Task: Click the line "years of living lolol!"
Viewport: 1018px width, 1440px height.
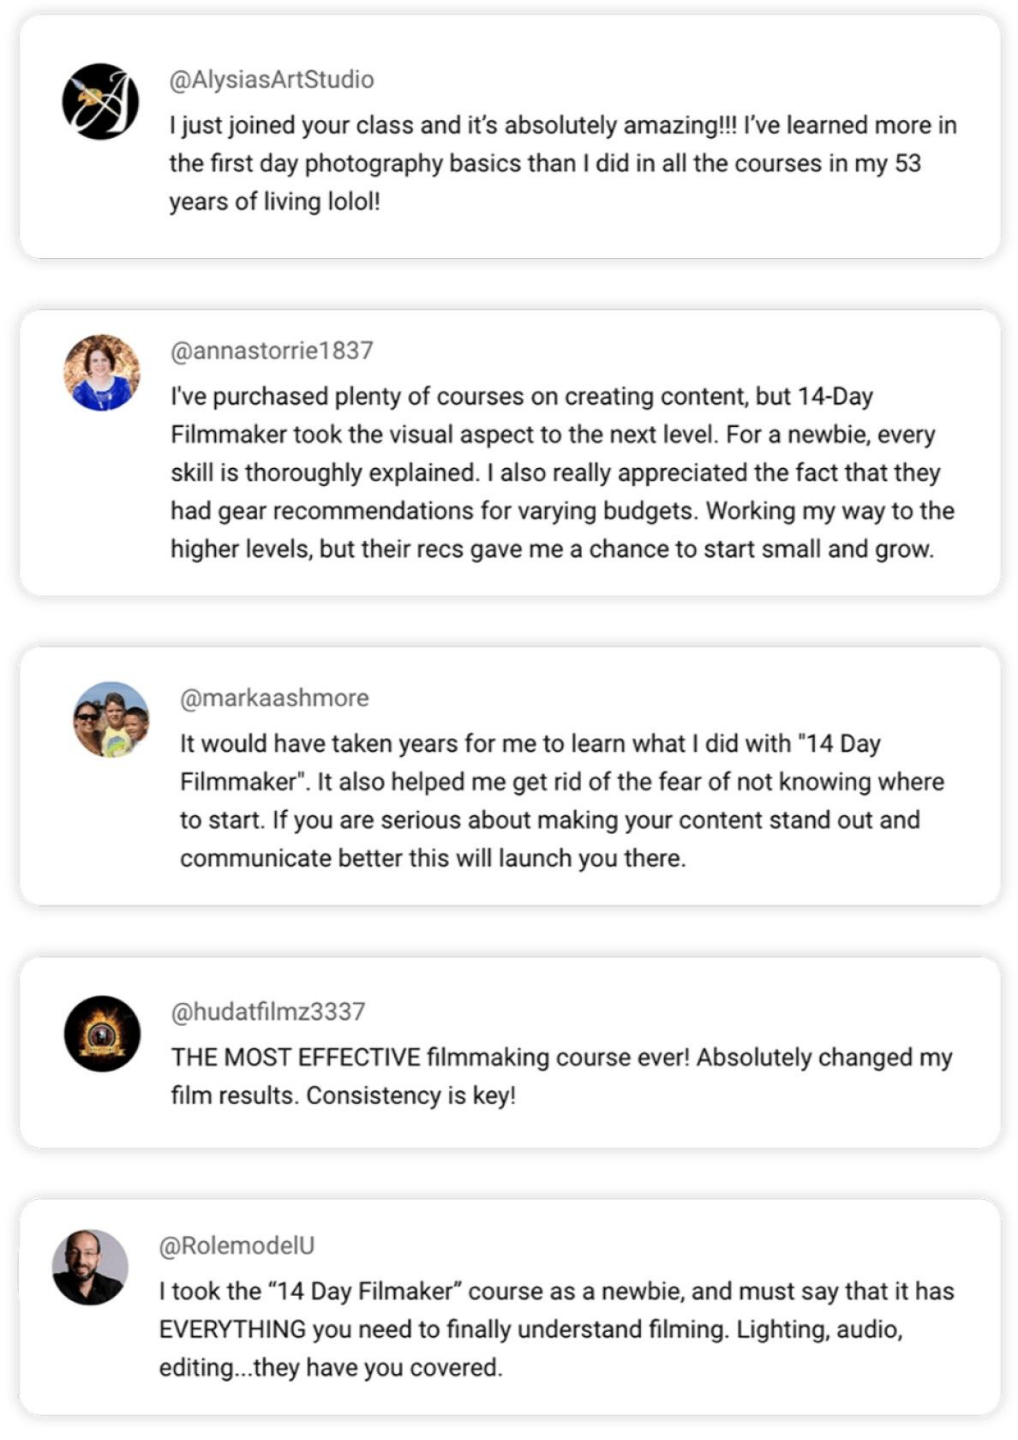Action: (x=275, y=202)
